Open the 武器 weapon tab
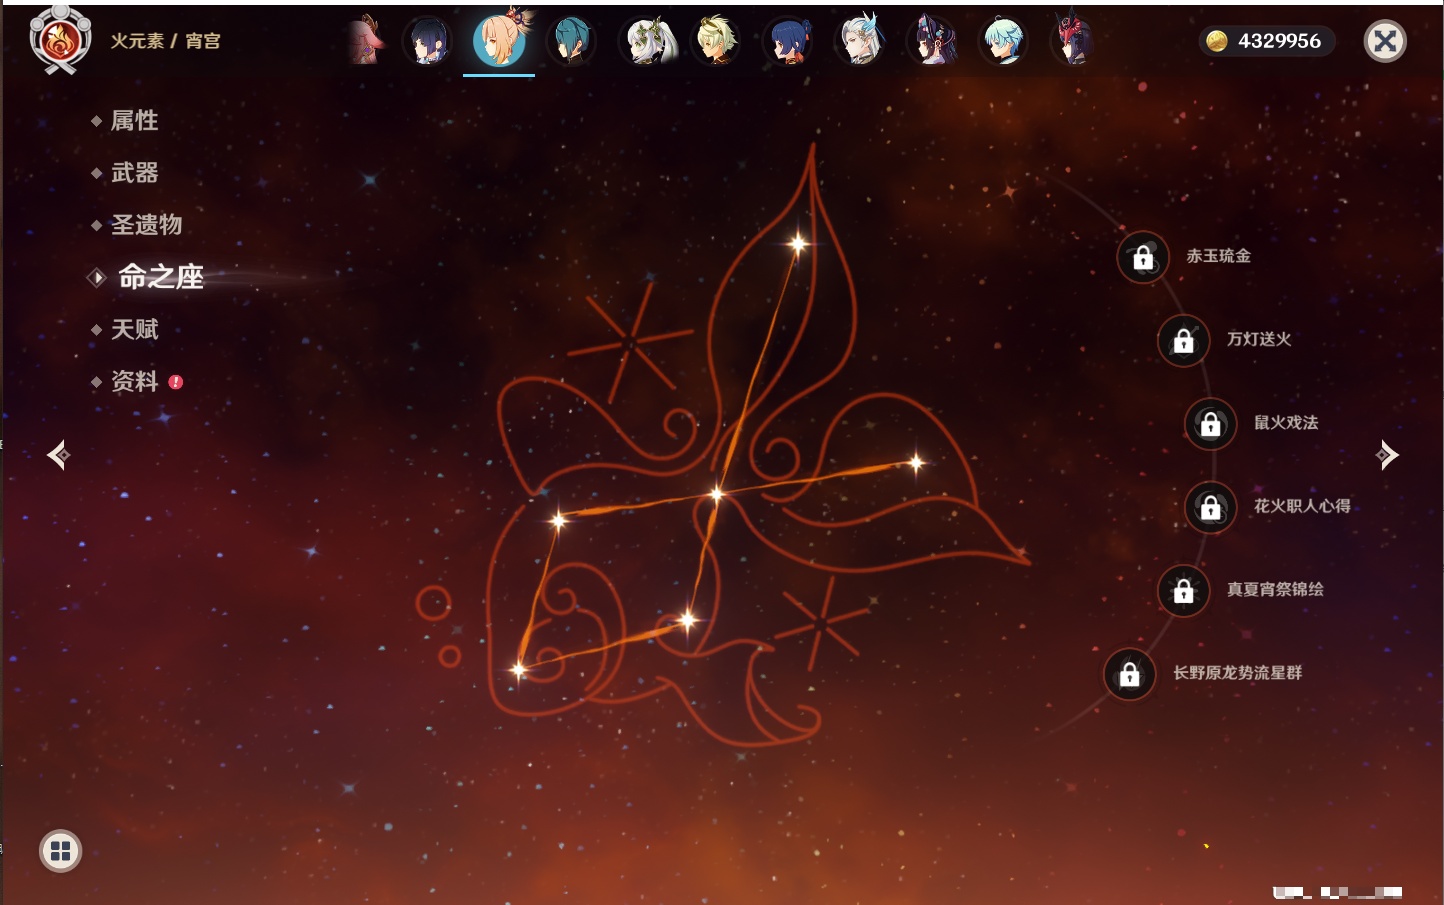 [x=134, y=173]
